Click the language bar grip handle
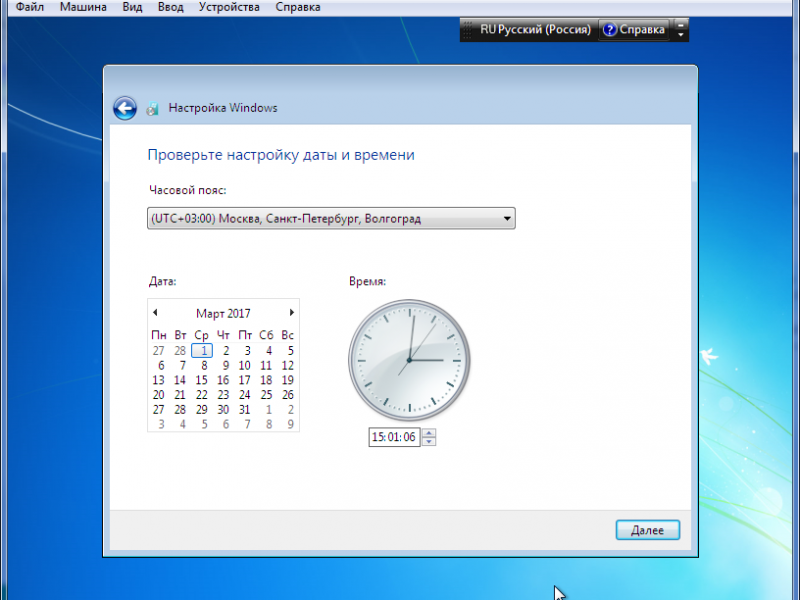Viewport: 800px width, 600px height. pyautogui.click(x=467, y=30)
